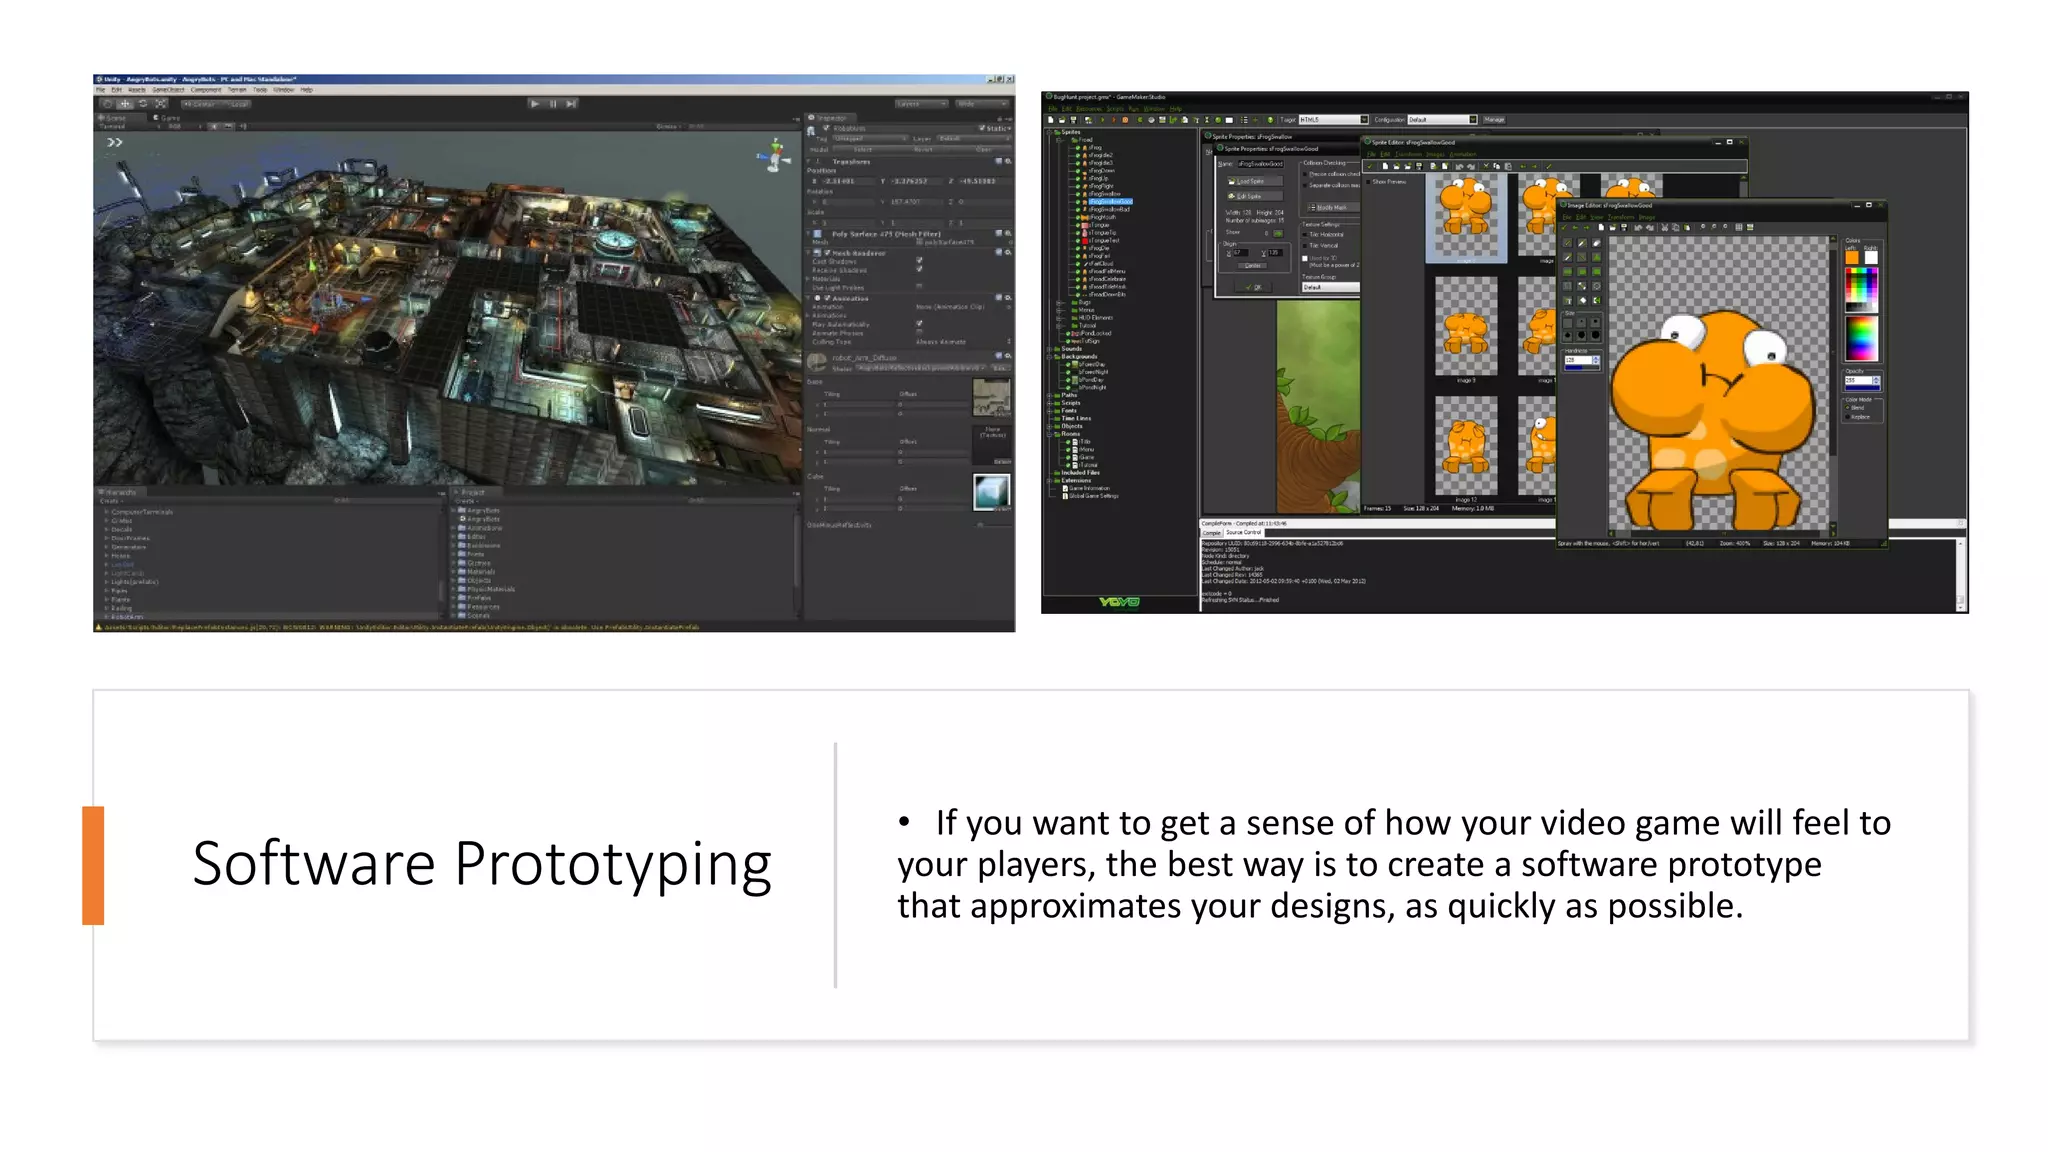
Task: Toggle Tile Vertical checkbox
Action: pos(1305,246)
